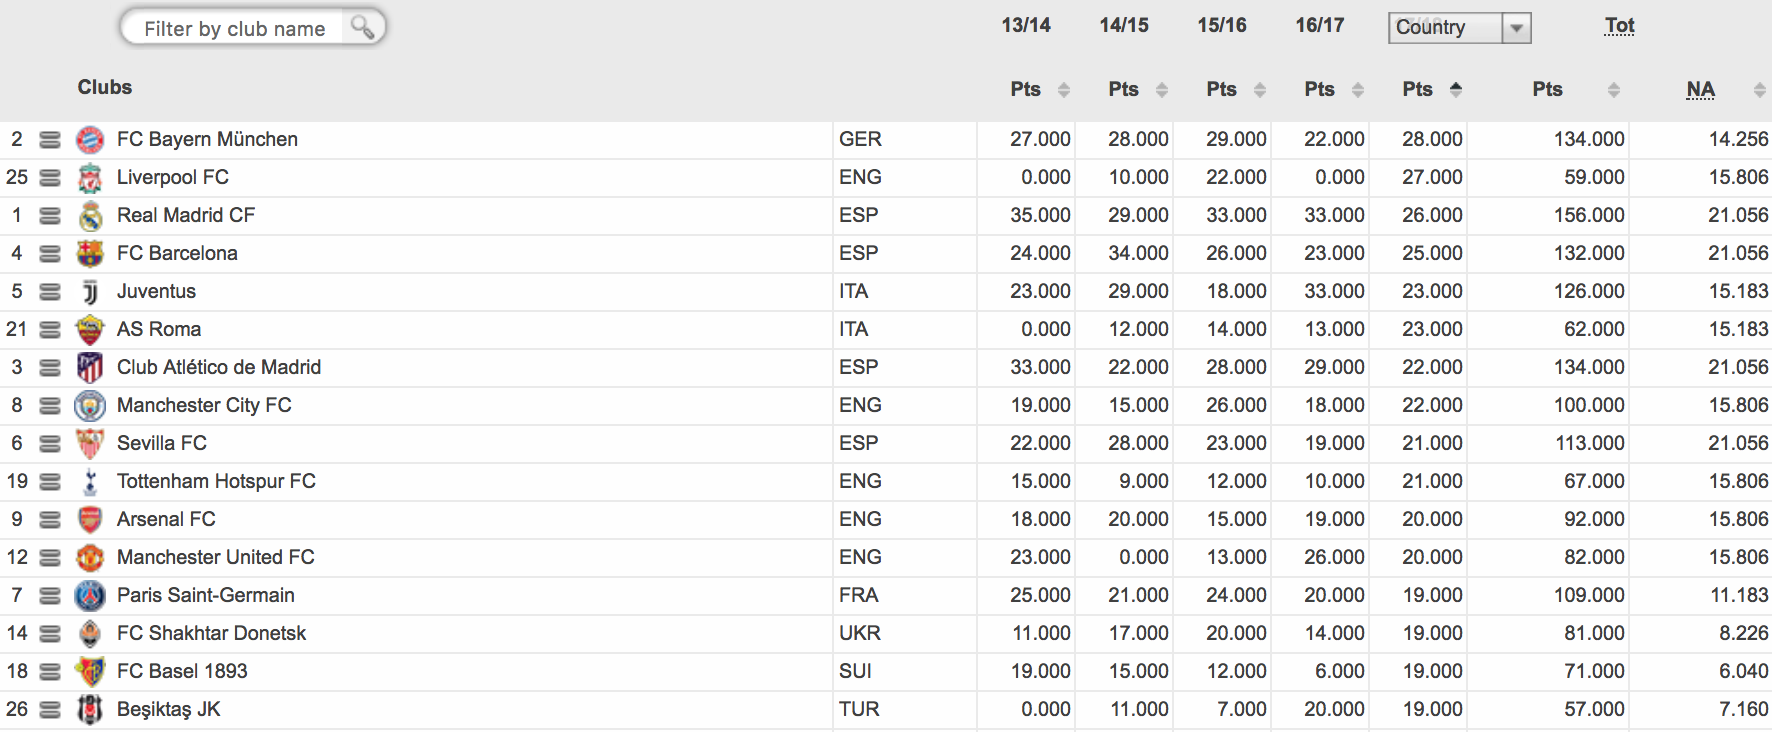
Task: Click the Liverpool FC club crest
Action: tap(90, 178)
